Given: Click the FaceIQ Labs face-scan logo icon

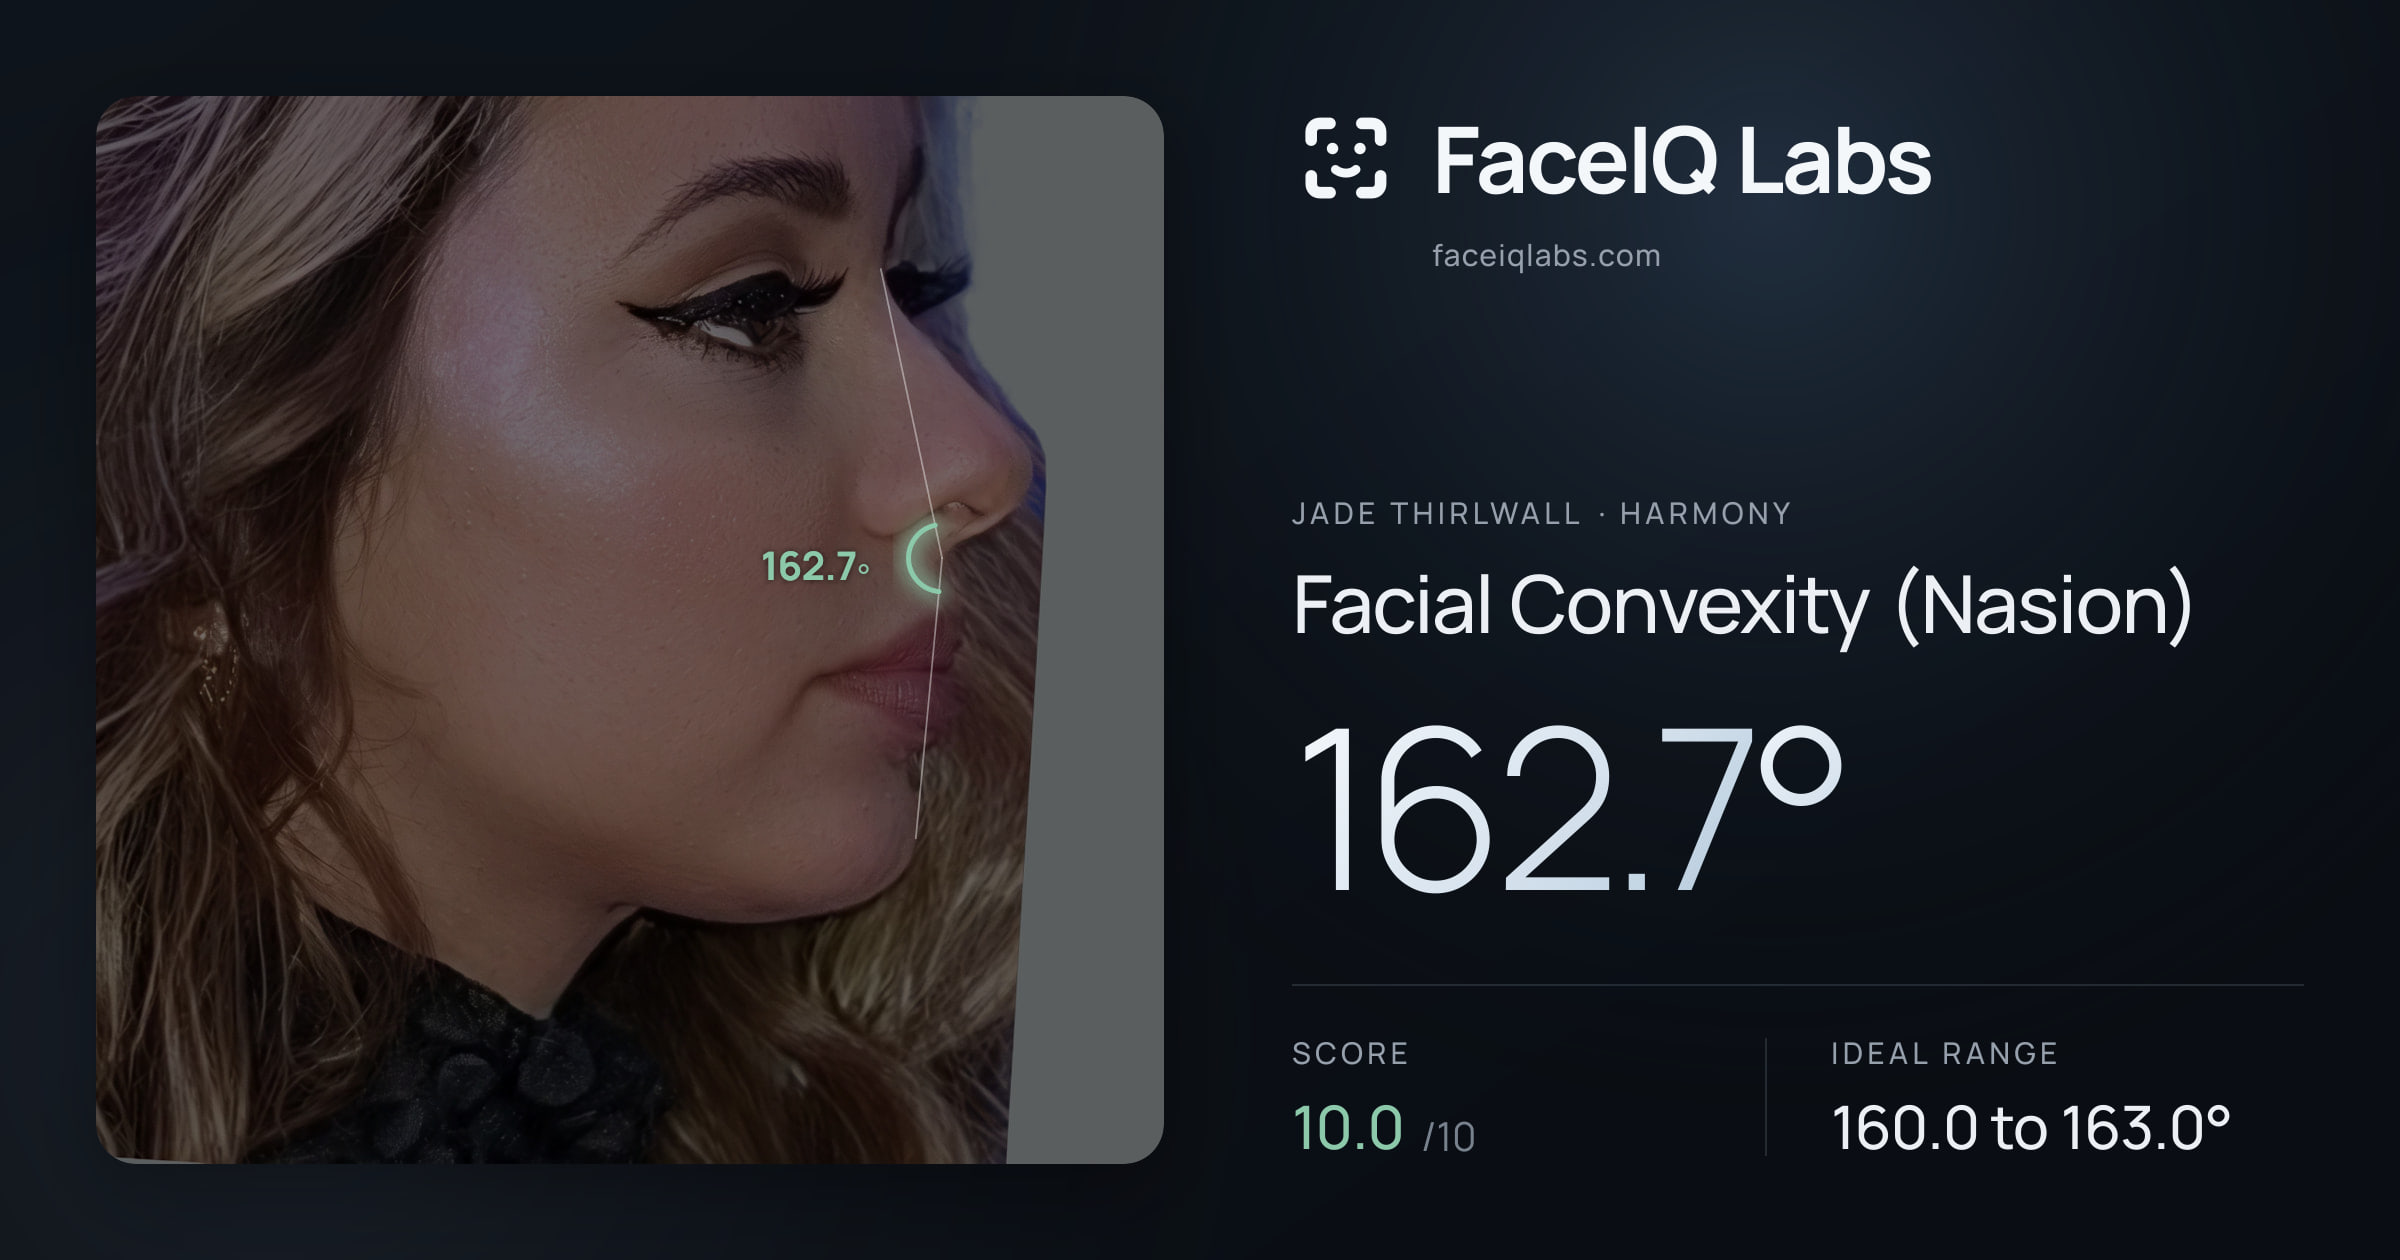Looking at the screenshot, I should pos(1345,158).
